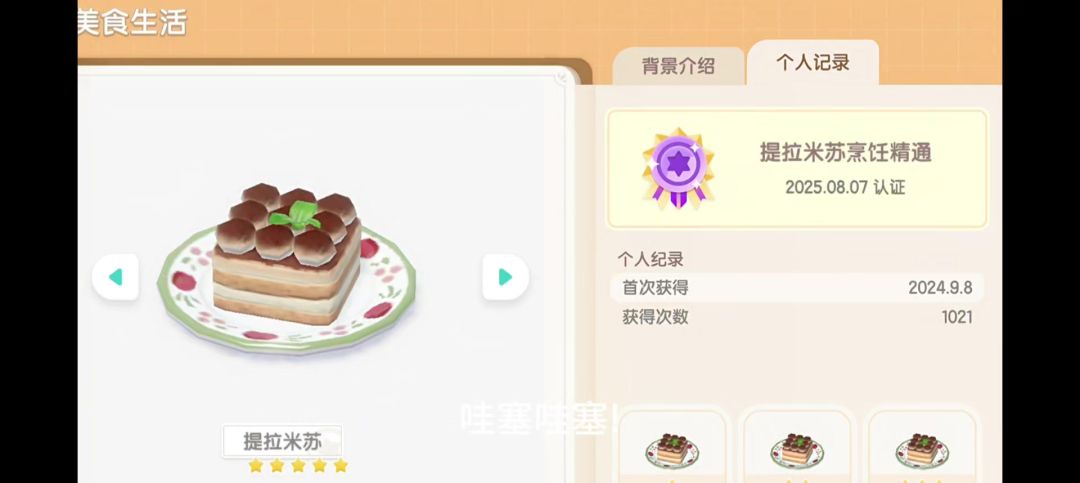The image size is (1080, 483).
Task: Tap the middle star below the dish name
Action: pyautogui.click(x=298, y=466)
